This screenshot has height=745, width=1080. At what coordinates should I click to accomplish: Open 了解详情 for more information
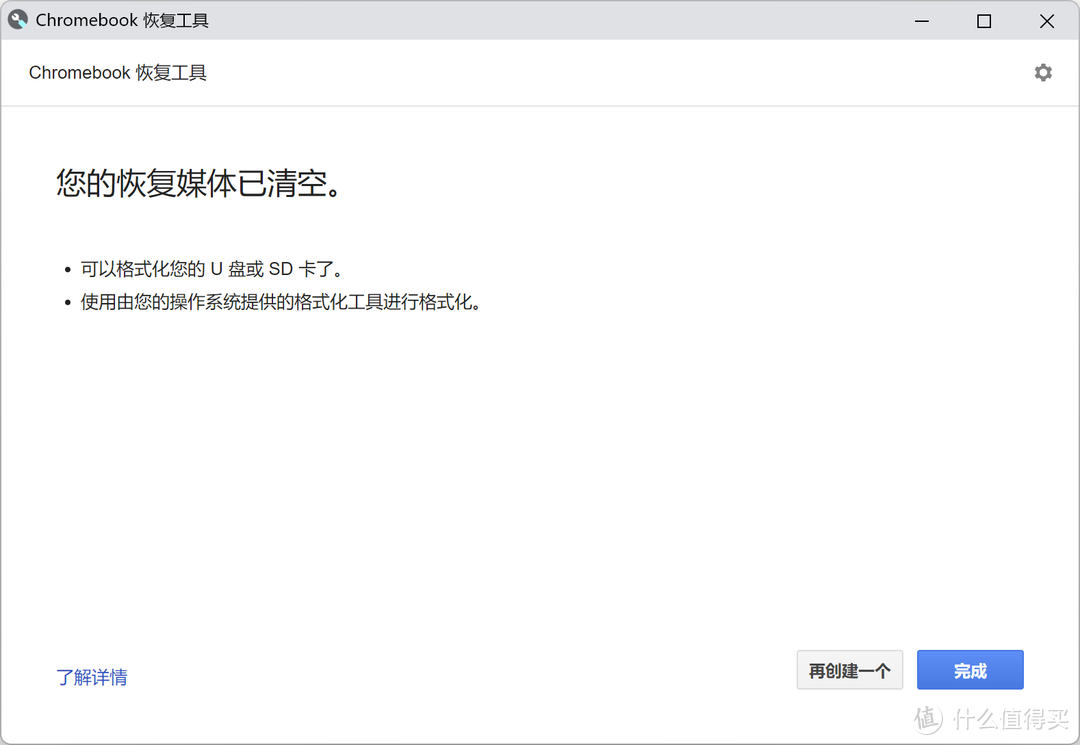[92, 677]
